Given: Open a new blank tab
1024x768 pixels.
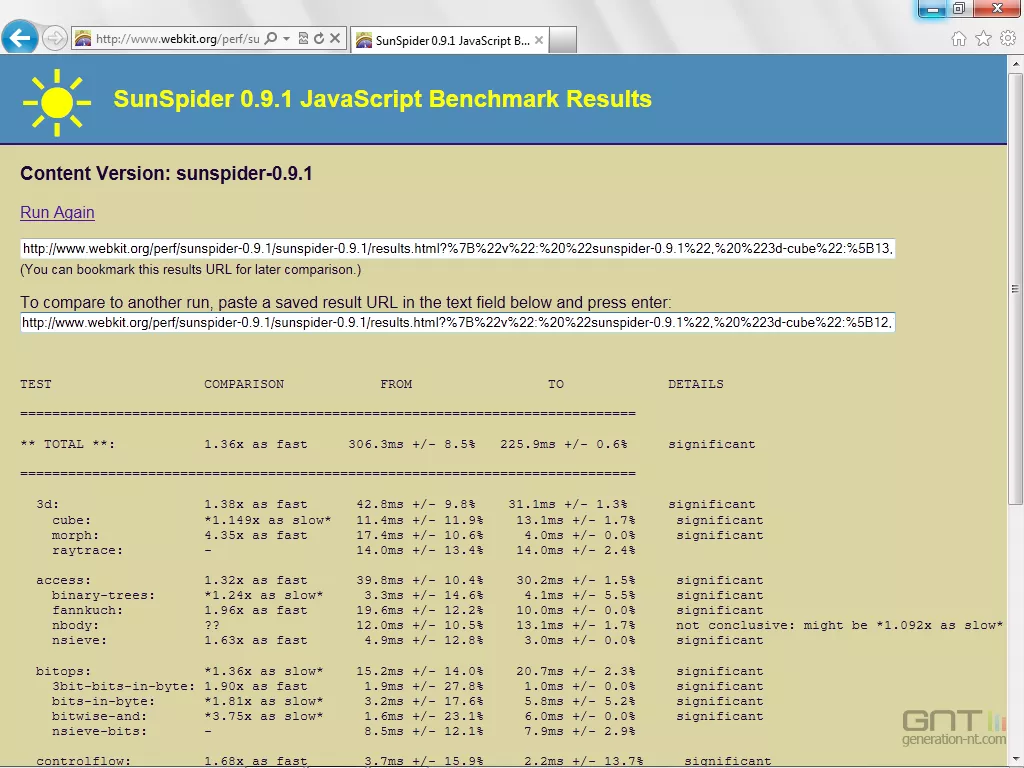Looking at the screenshot, I should 563,41.
